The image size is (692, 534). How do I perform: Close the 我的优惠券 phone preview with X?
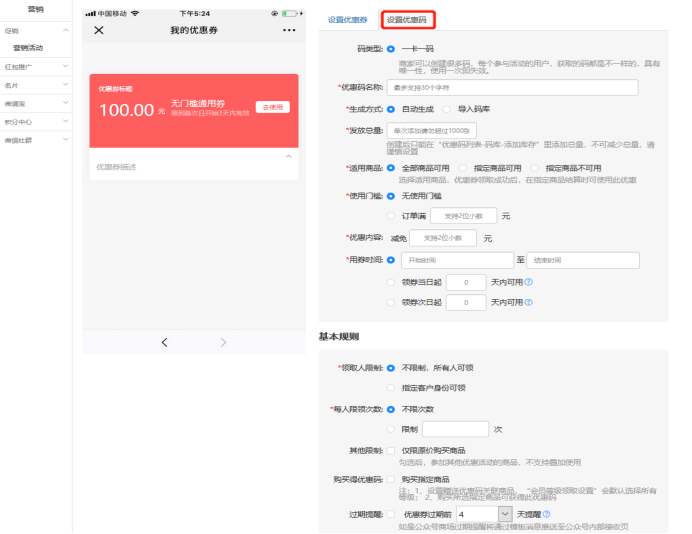(99, 30)
